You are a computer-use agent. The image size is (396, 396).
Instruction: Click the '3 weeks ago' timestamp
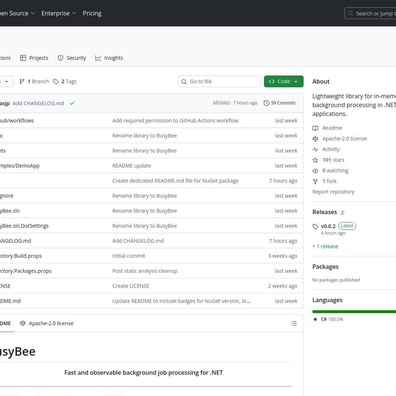tap(283, 256)
